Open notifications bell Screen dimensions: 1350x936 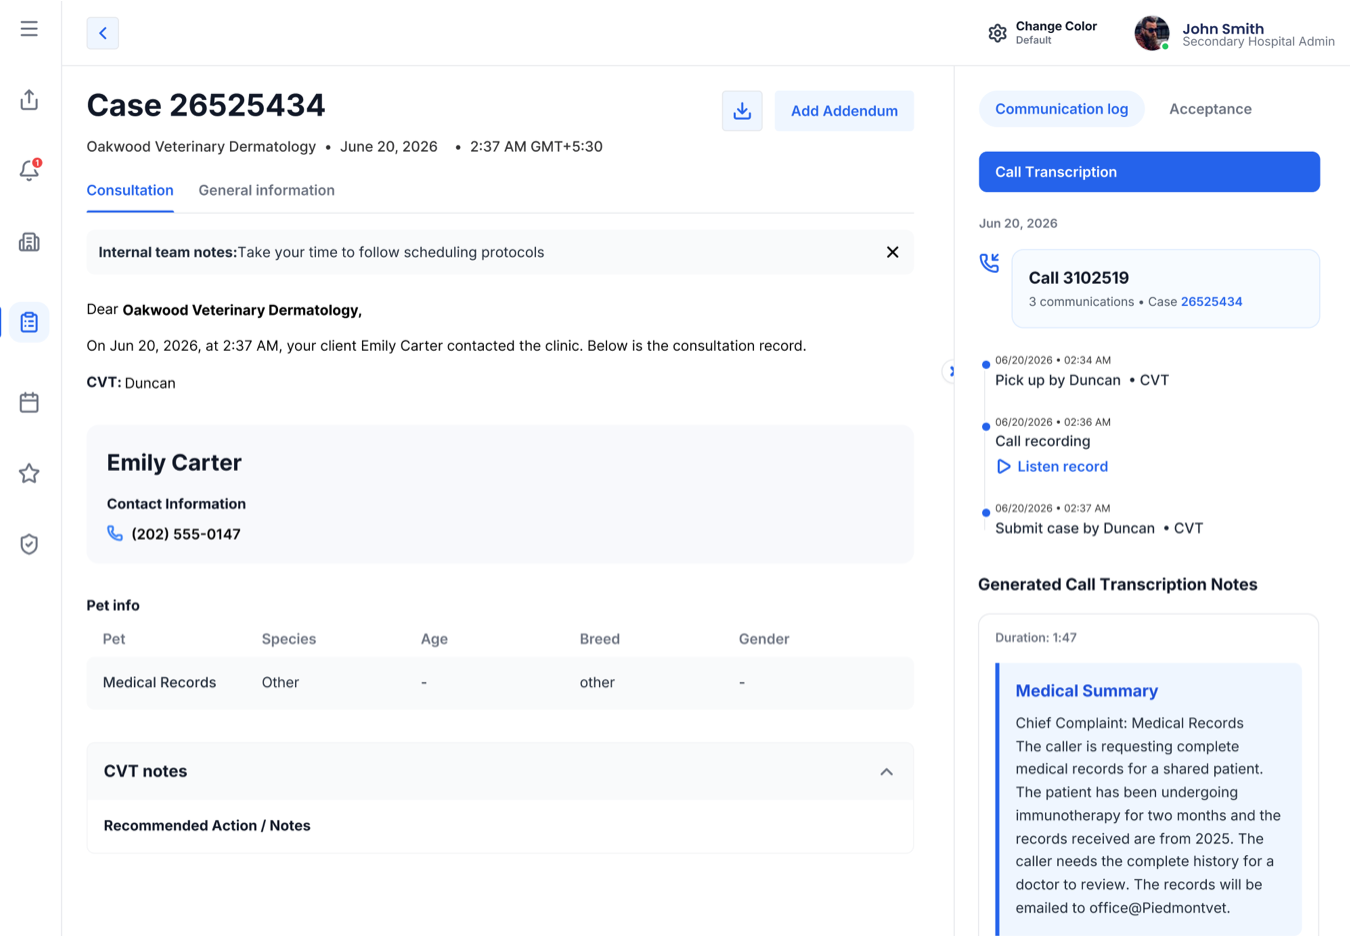pos(29,170)
